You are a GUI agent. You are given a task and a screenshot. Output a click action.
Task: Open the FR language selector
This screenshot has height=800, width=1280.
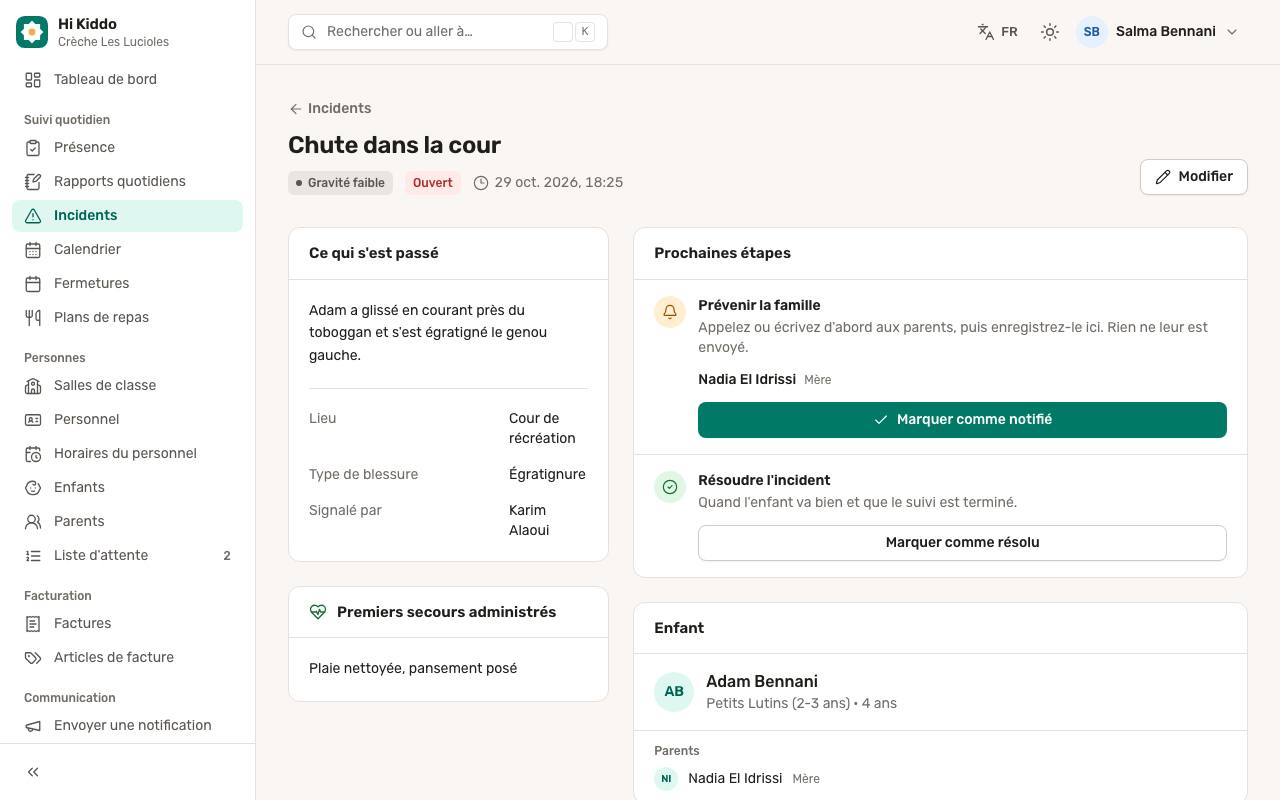coord(998,32)
